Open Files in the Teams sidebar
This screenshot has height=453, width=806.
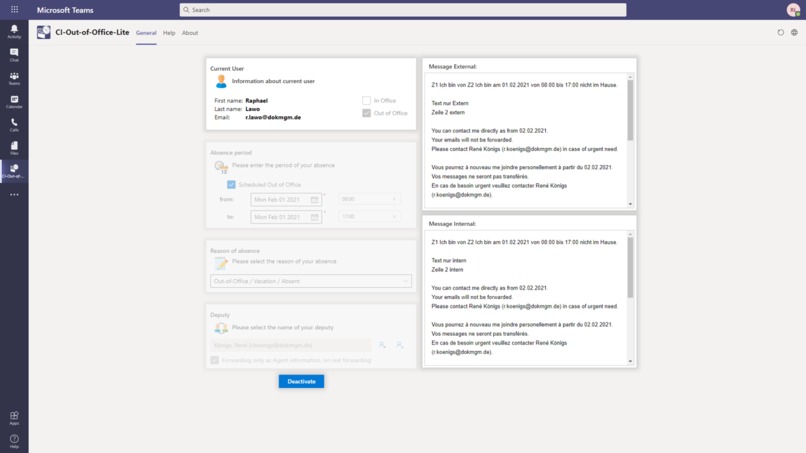[14, 148]
